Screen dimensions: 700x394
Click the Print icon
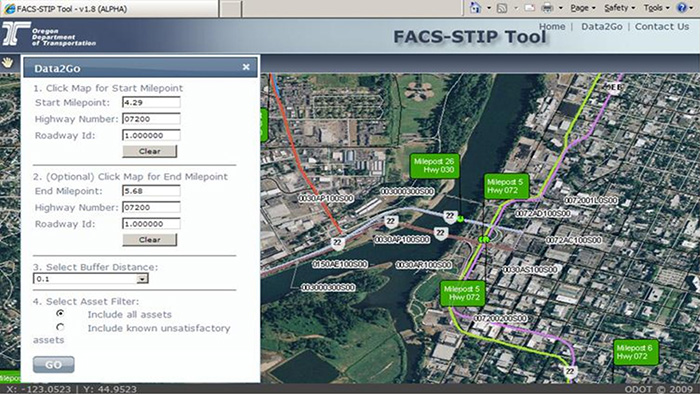tap(547, 8)
